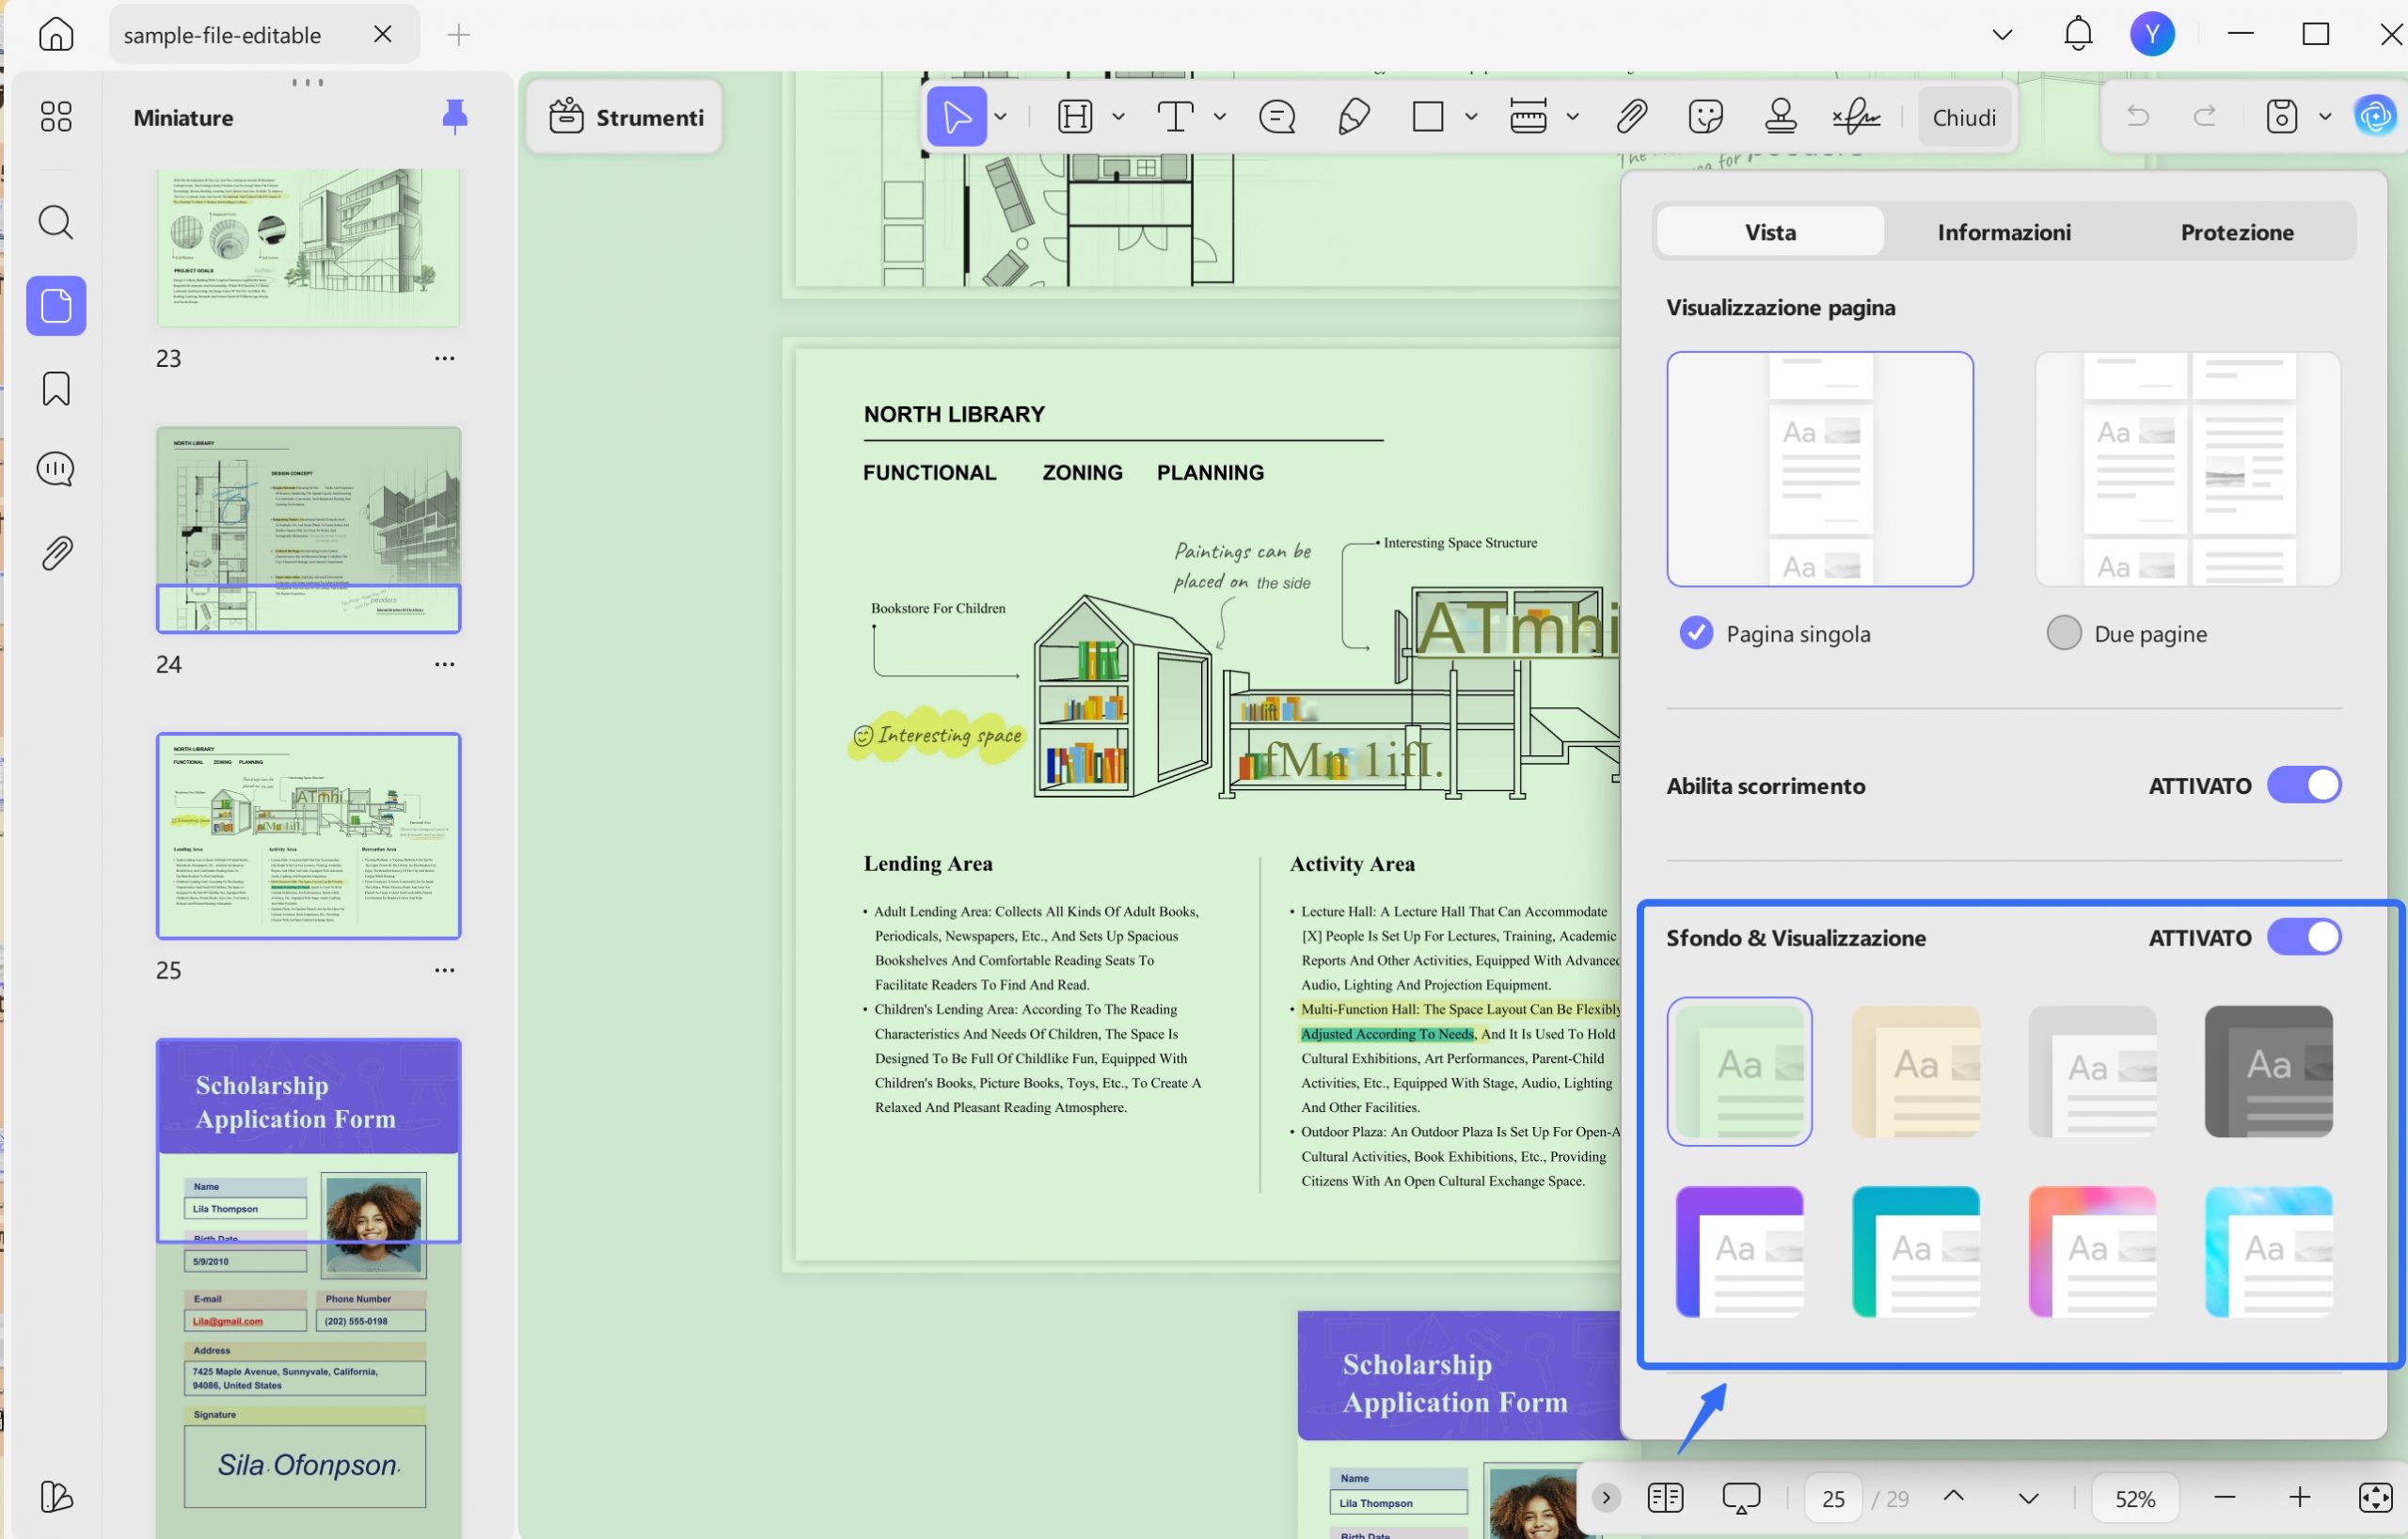Click the page number field showing 25

click(1833, 1498)
